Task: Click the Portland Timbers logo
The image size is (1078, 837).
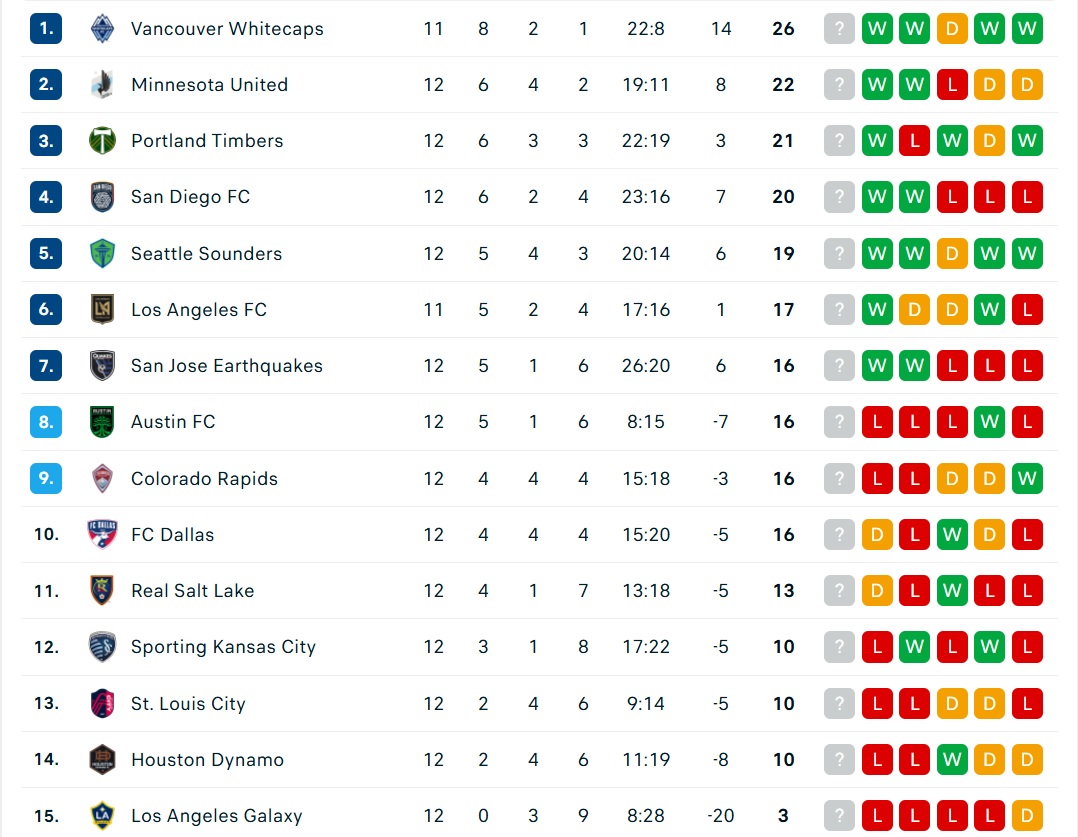Action: pos(102,140)
